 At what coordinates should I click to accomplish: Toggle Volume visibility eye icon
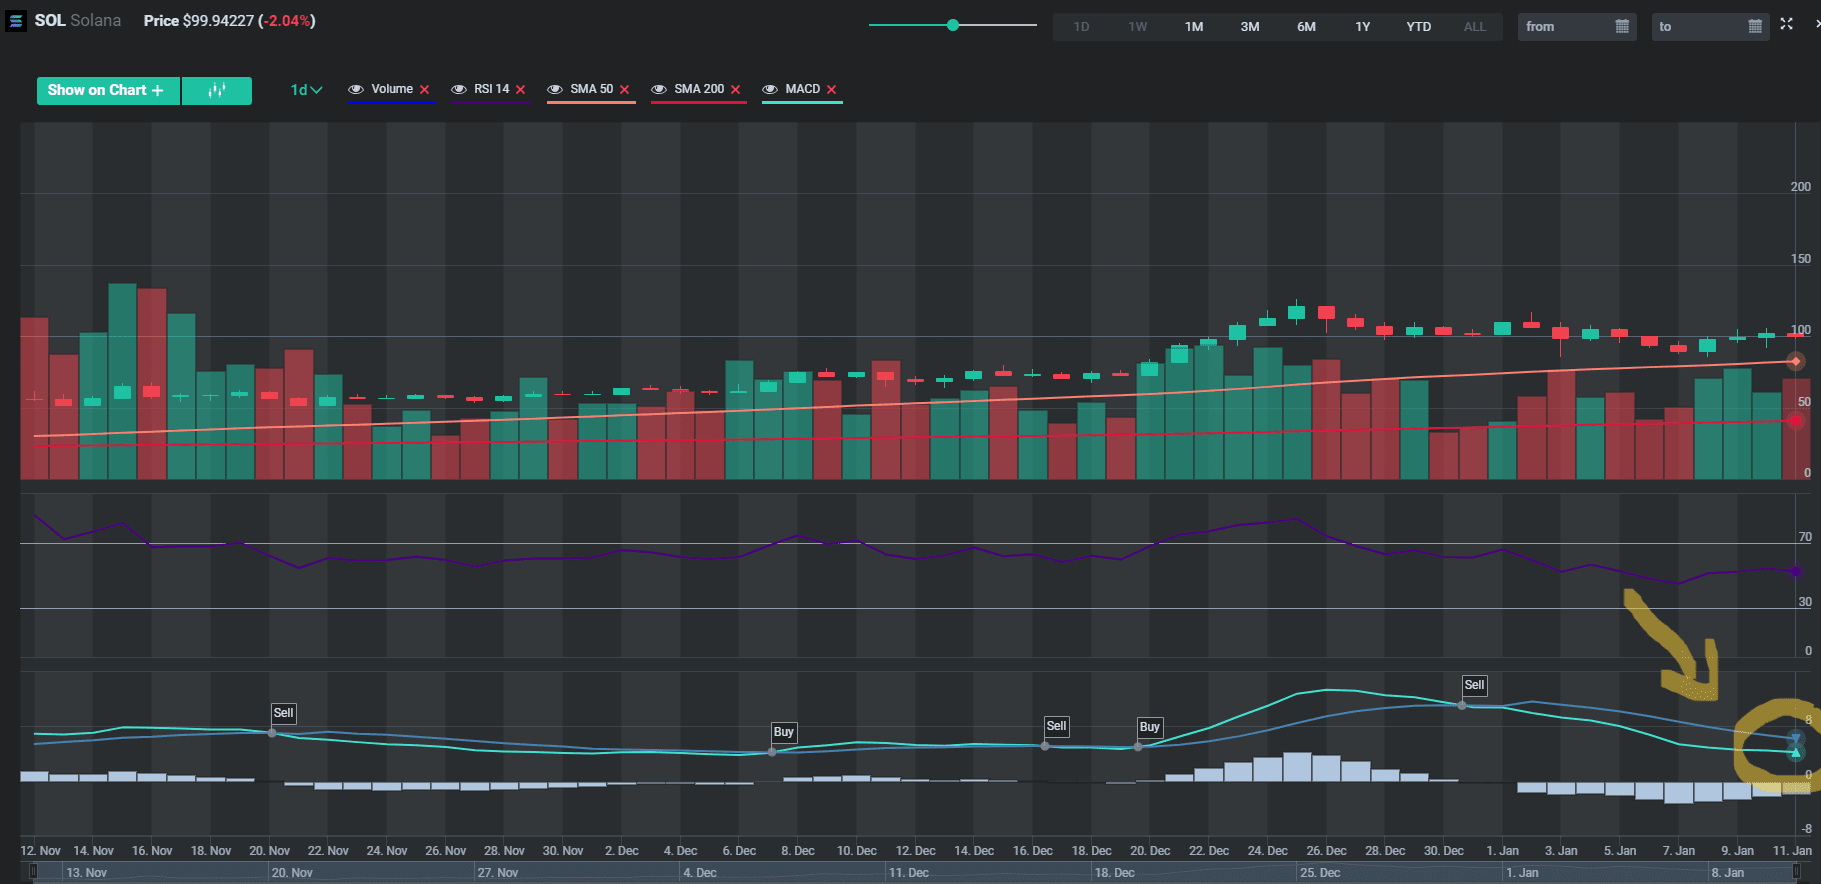click(355, 90)
